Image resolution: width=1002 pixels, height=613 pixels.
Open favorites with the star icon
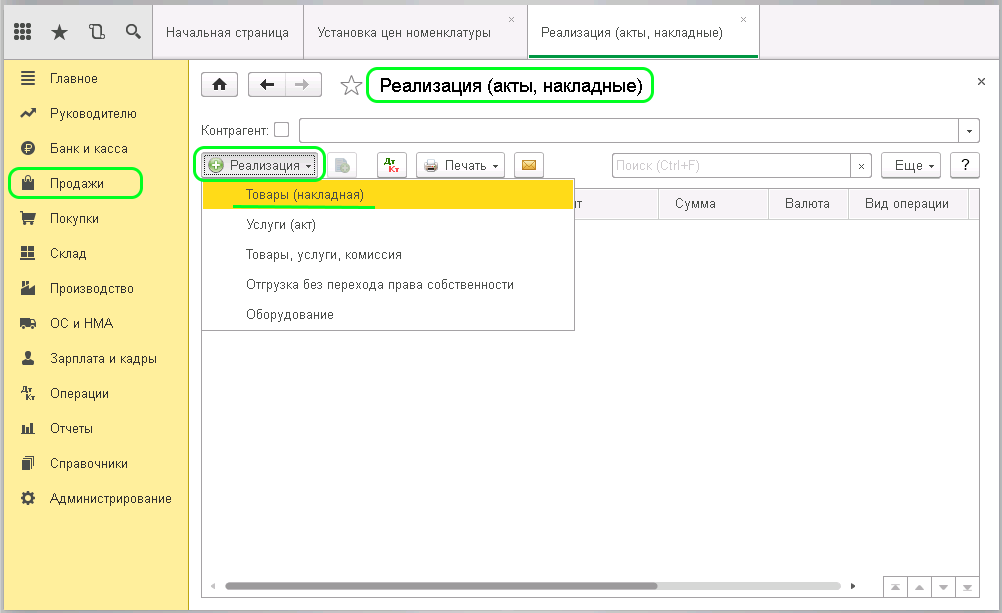(59, 31)
